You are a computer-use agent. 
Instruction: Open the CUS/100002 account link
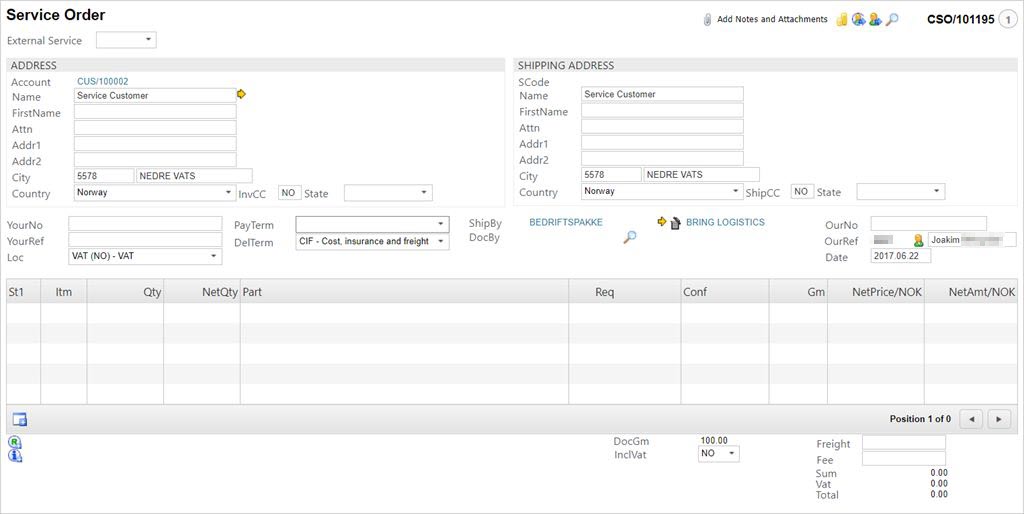(102, 81)
